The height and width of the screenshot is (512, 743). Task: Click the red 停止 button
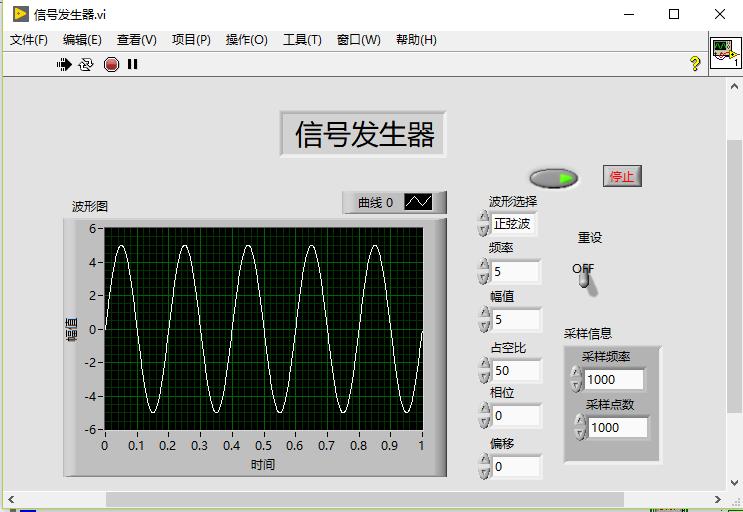click(x=622, y=176)
